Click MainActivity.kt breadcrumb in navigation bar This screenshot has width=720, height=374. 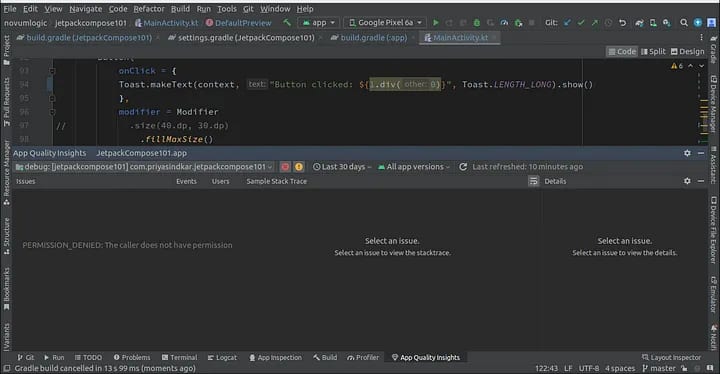[166, 23]
